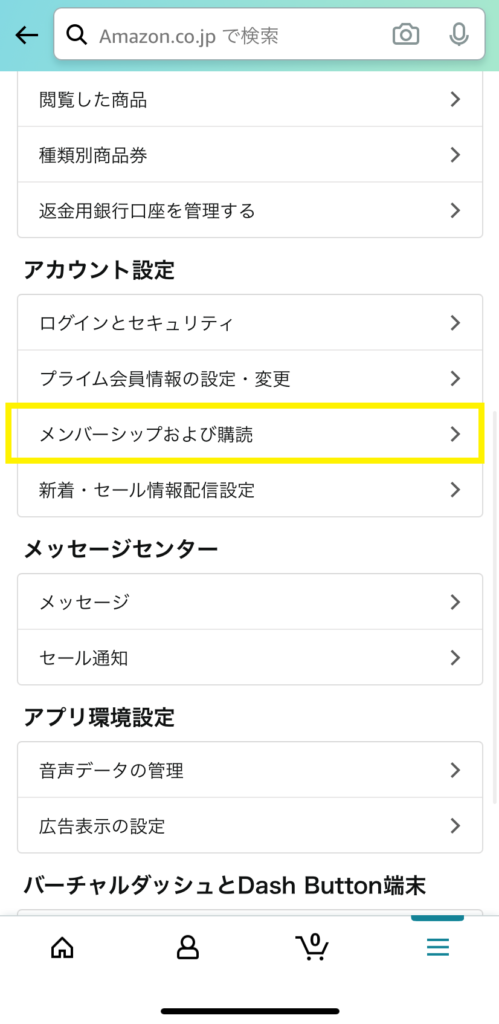Open the camera search icon

click(406, 35)
